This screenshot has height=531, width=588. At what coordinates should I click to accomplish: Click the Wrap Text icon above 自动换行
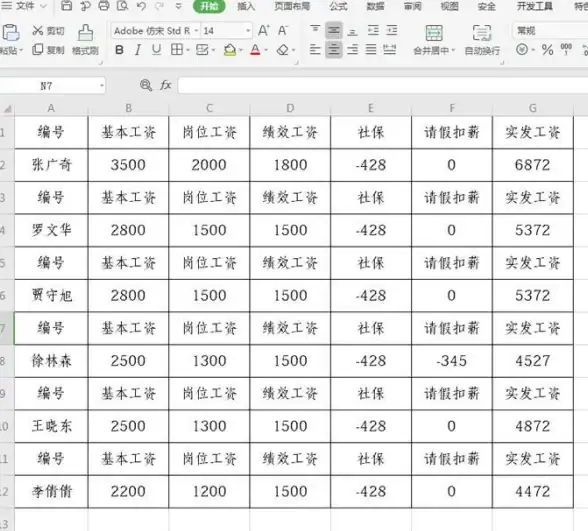click(x=482, y=33)
